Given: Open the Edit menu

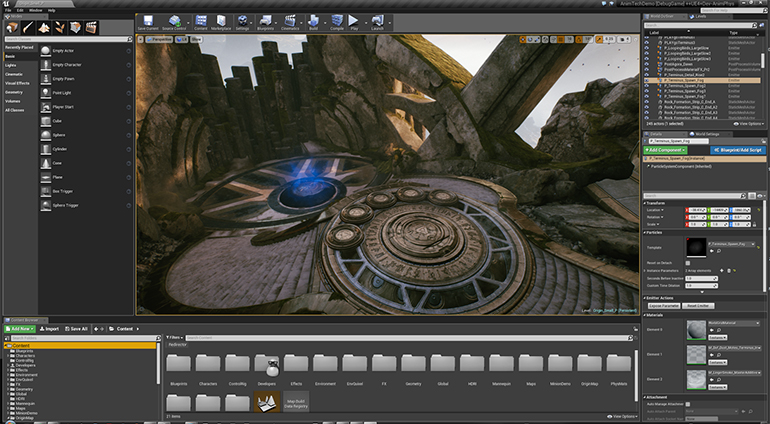Looking at the screenshot, I should point(20,10).
